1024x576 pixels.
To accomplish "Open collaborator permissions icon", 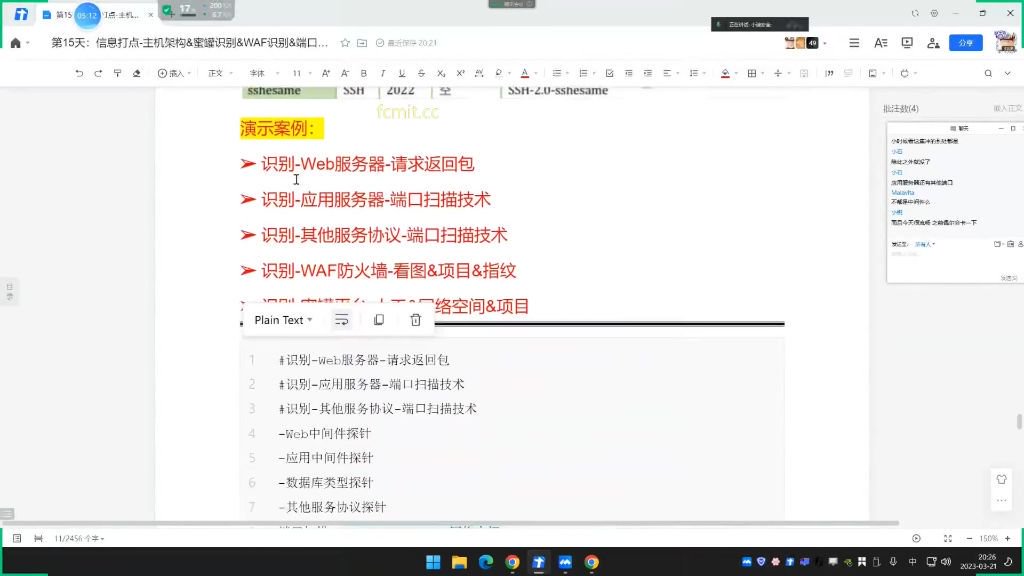I will click(x=933, y=43).
